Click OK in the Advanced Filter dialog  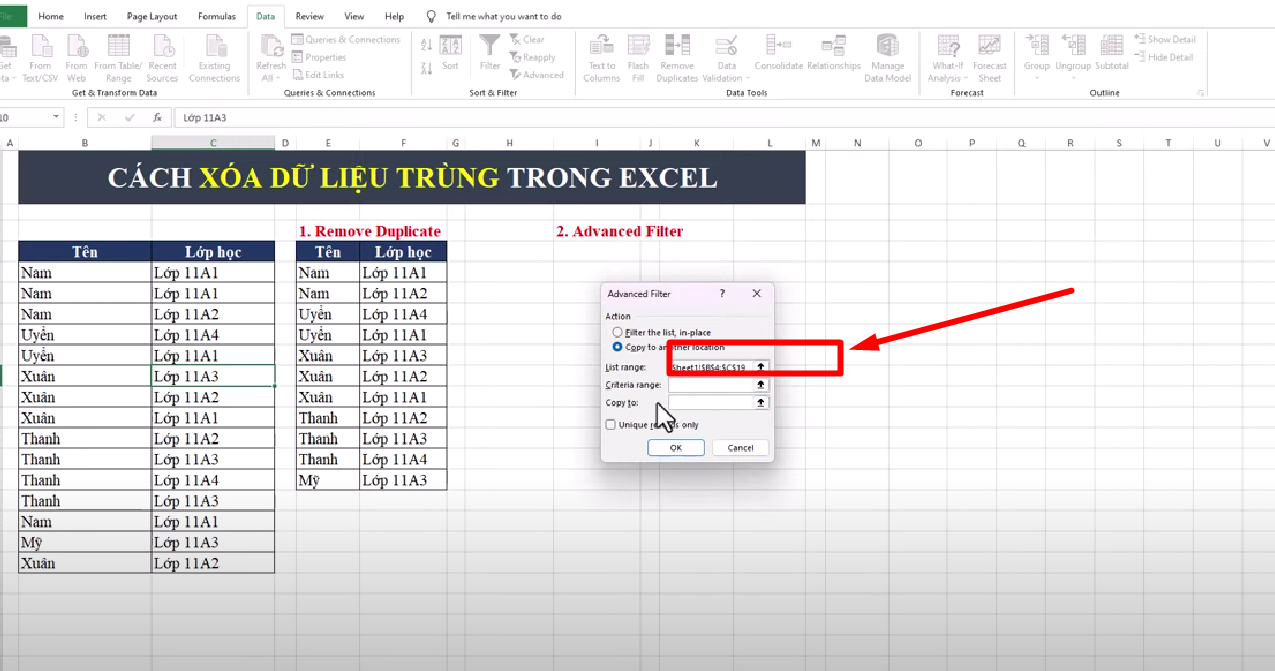[x=676, y=447]
